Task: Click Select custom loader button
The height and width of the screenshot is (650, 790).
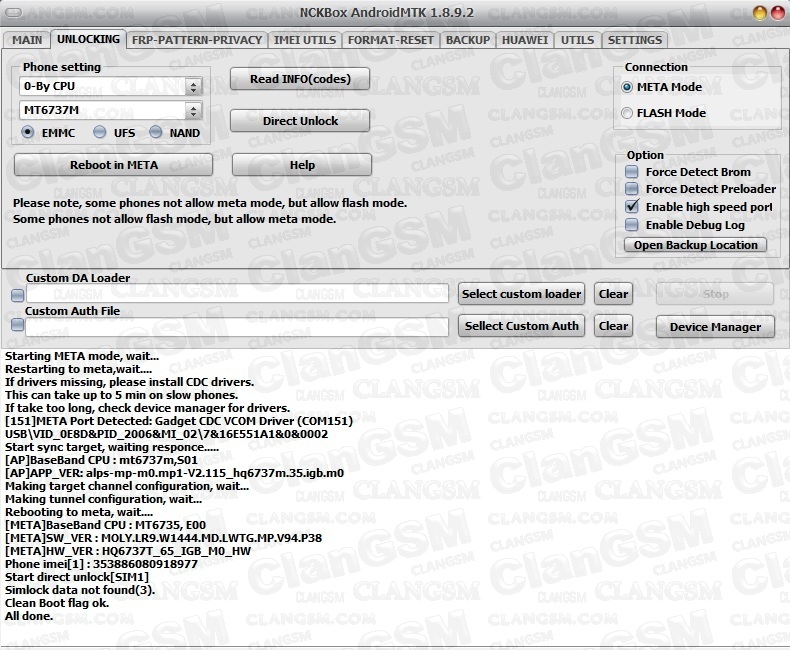Action: point(521,294)
